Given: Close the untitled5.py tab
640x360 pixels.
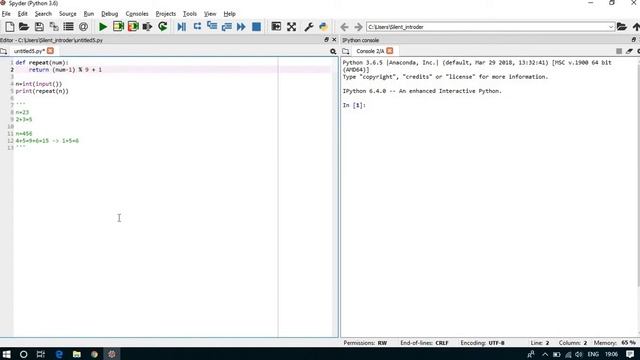Looking at the screenshot, I should click(50, 51).
